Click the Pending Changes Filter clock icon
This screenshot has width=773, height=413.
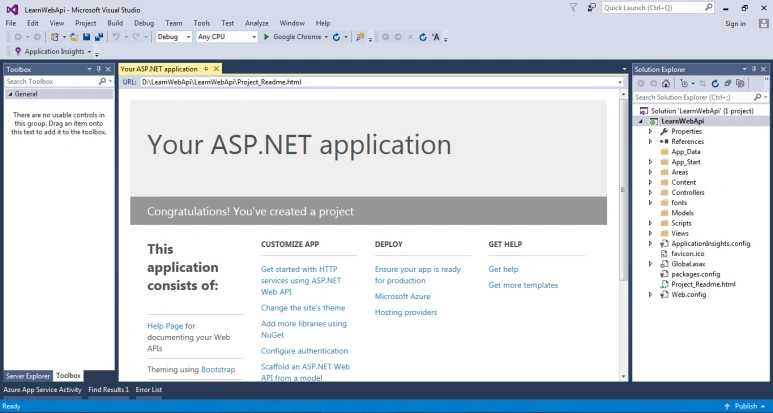click(684, 83)
